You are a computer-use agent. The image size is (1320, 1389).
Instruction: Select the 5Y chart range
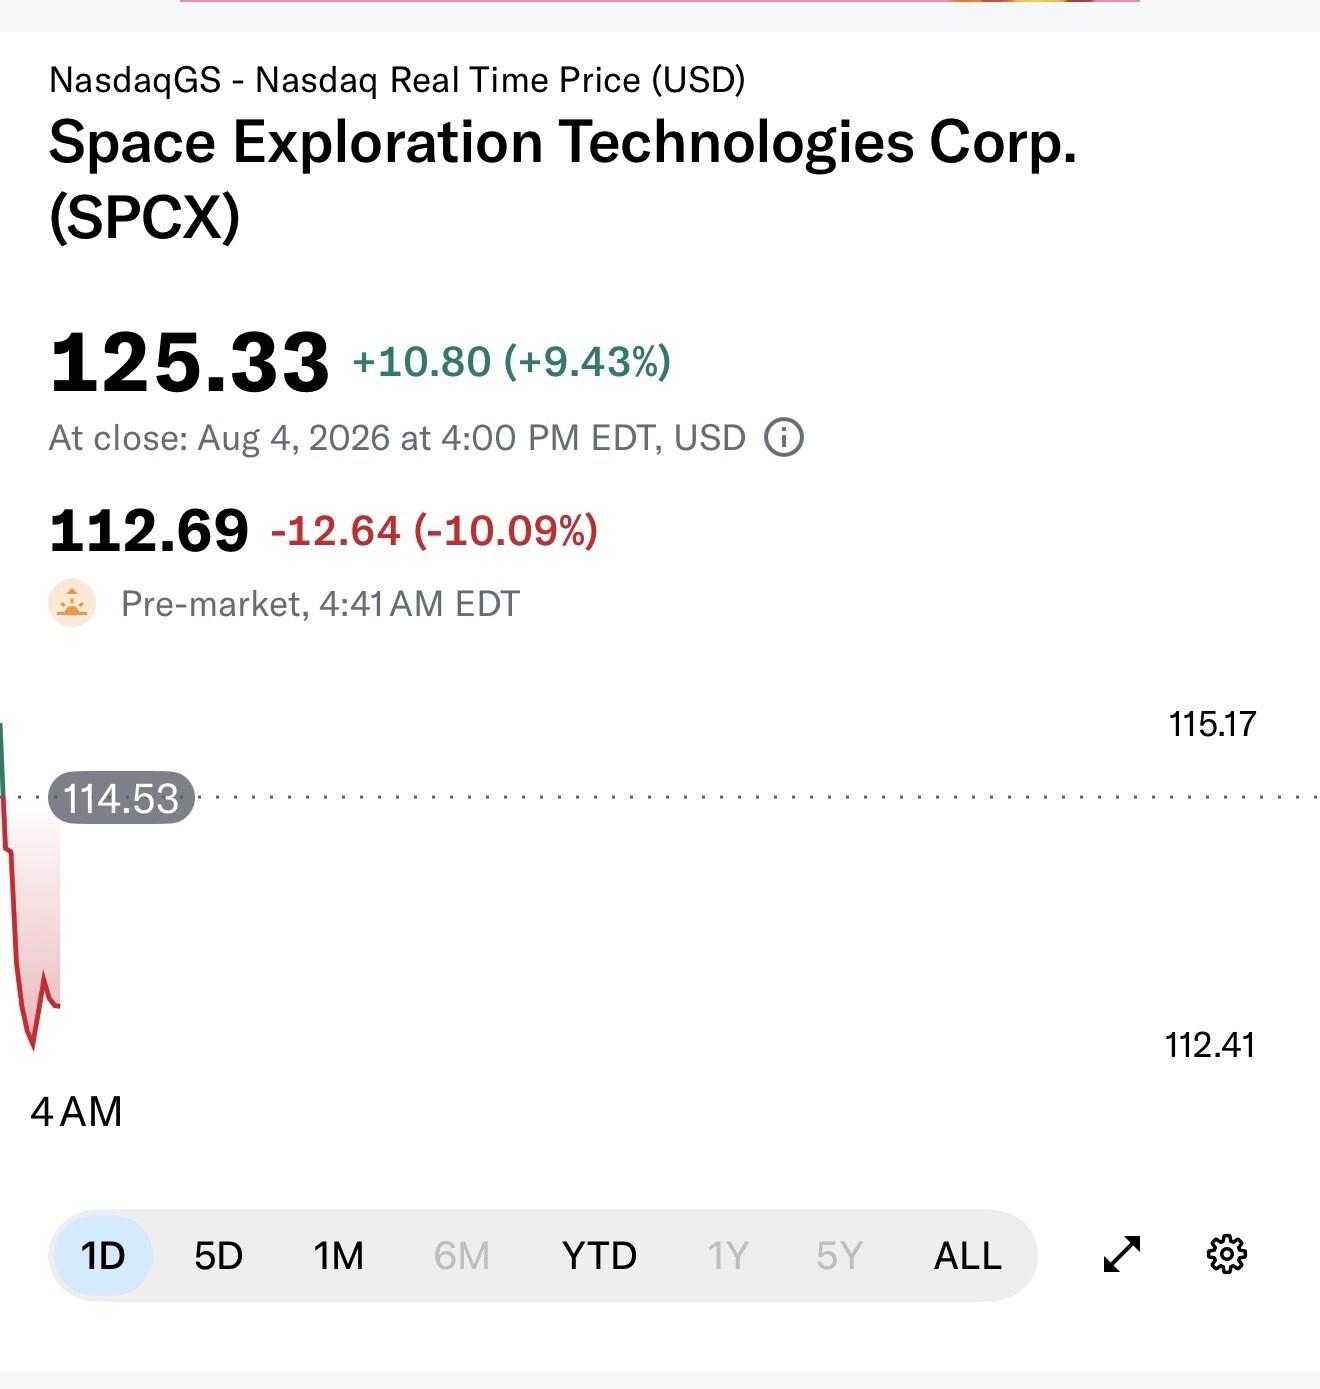click(x=839, y=1255)
